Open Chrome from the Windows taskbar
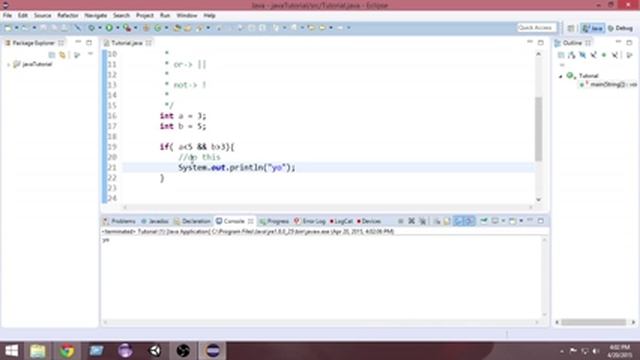Image resolution: width=640 pixels, height=360 pixels. point(67,351)
